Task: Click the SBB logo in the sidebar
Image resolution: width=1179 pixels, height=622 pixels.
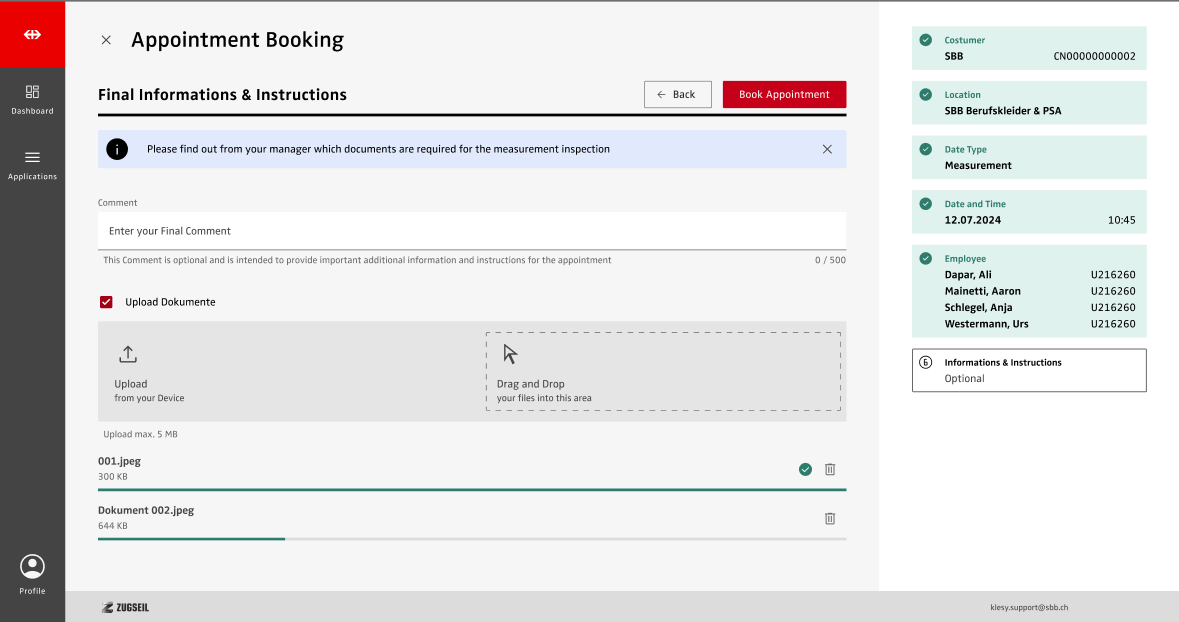Action: (32, 34)
